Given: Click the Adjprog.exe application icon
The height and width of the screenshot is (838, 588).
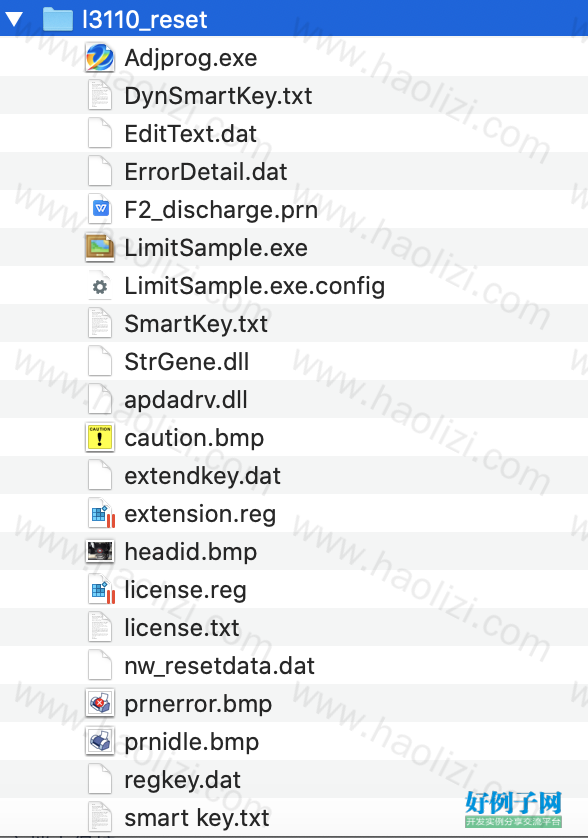Looking at the screenshot, I should click(100, 58).
